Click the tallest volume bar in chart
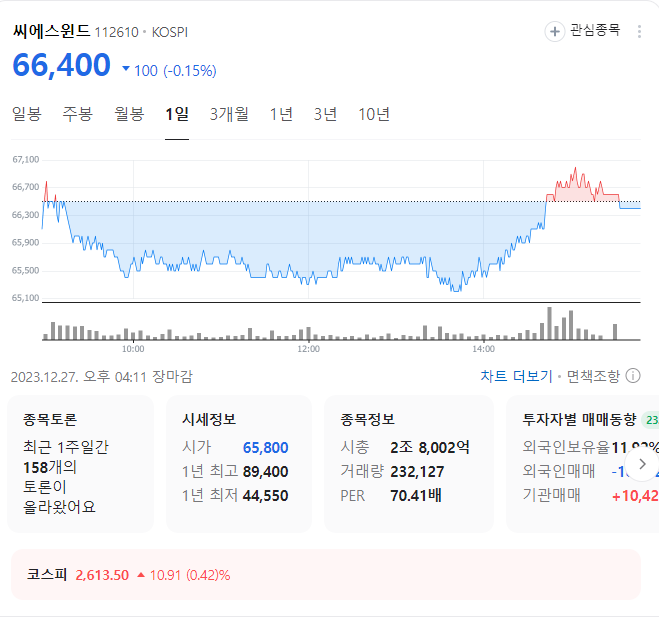 pyautogui.click(x=549, y=323)
